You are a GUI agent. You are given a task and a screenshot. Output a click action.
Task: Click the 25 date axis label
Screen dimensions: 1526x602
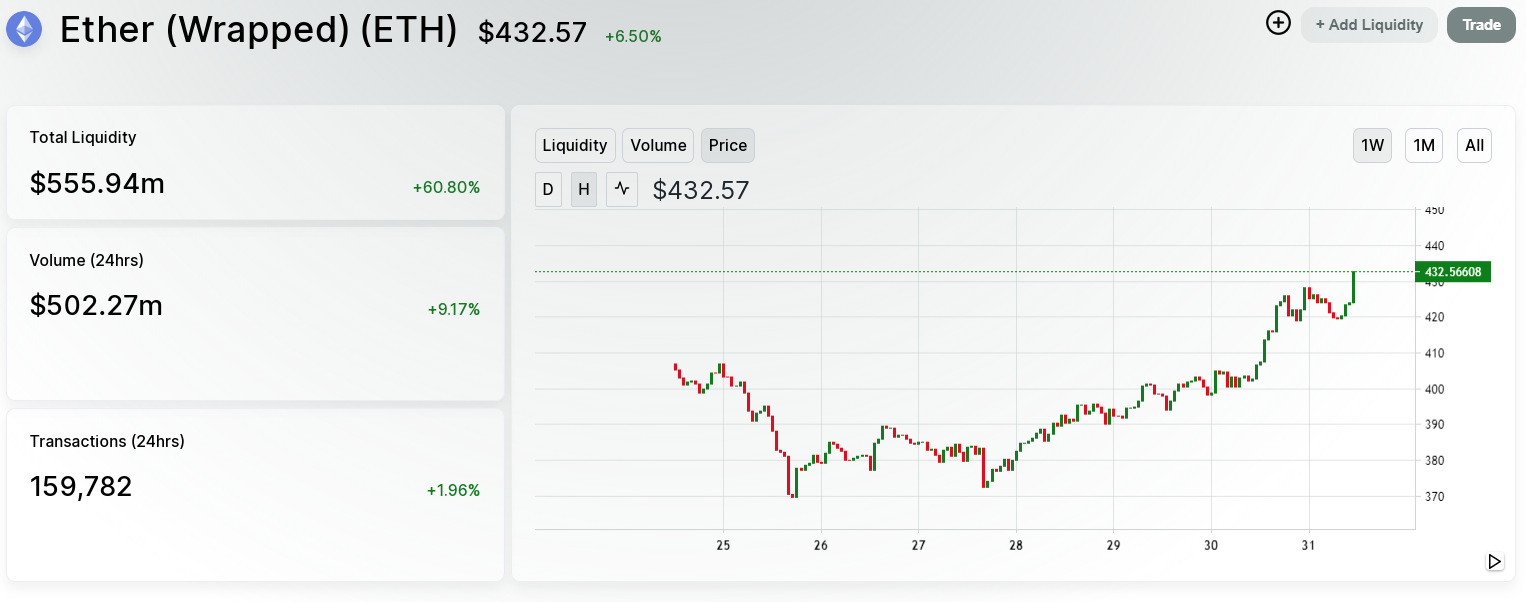point(723,545)
